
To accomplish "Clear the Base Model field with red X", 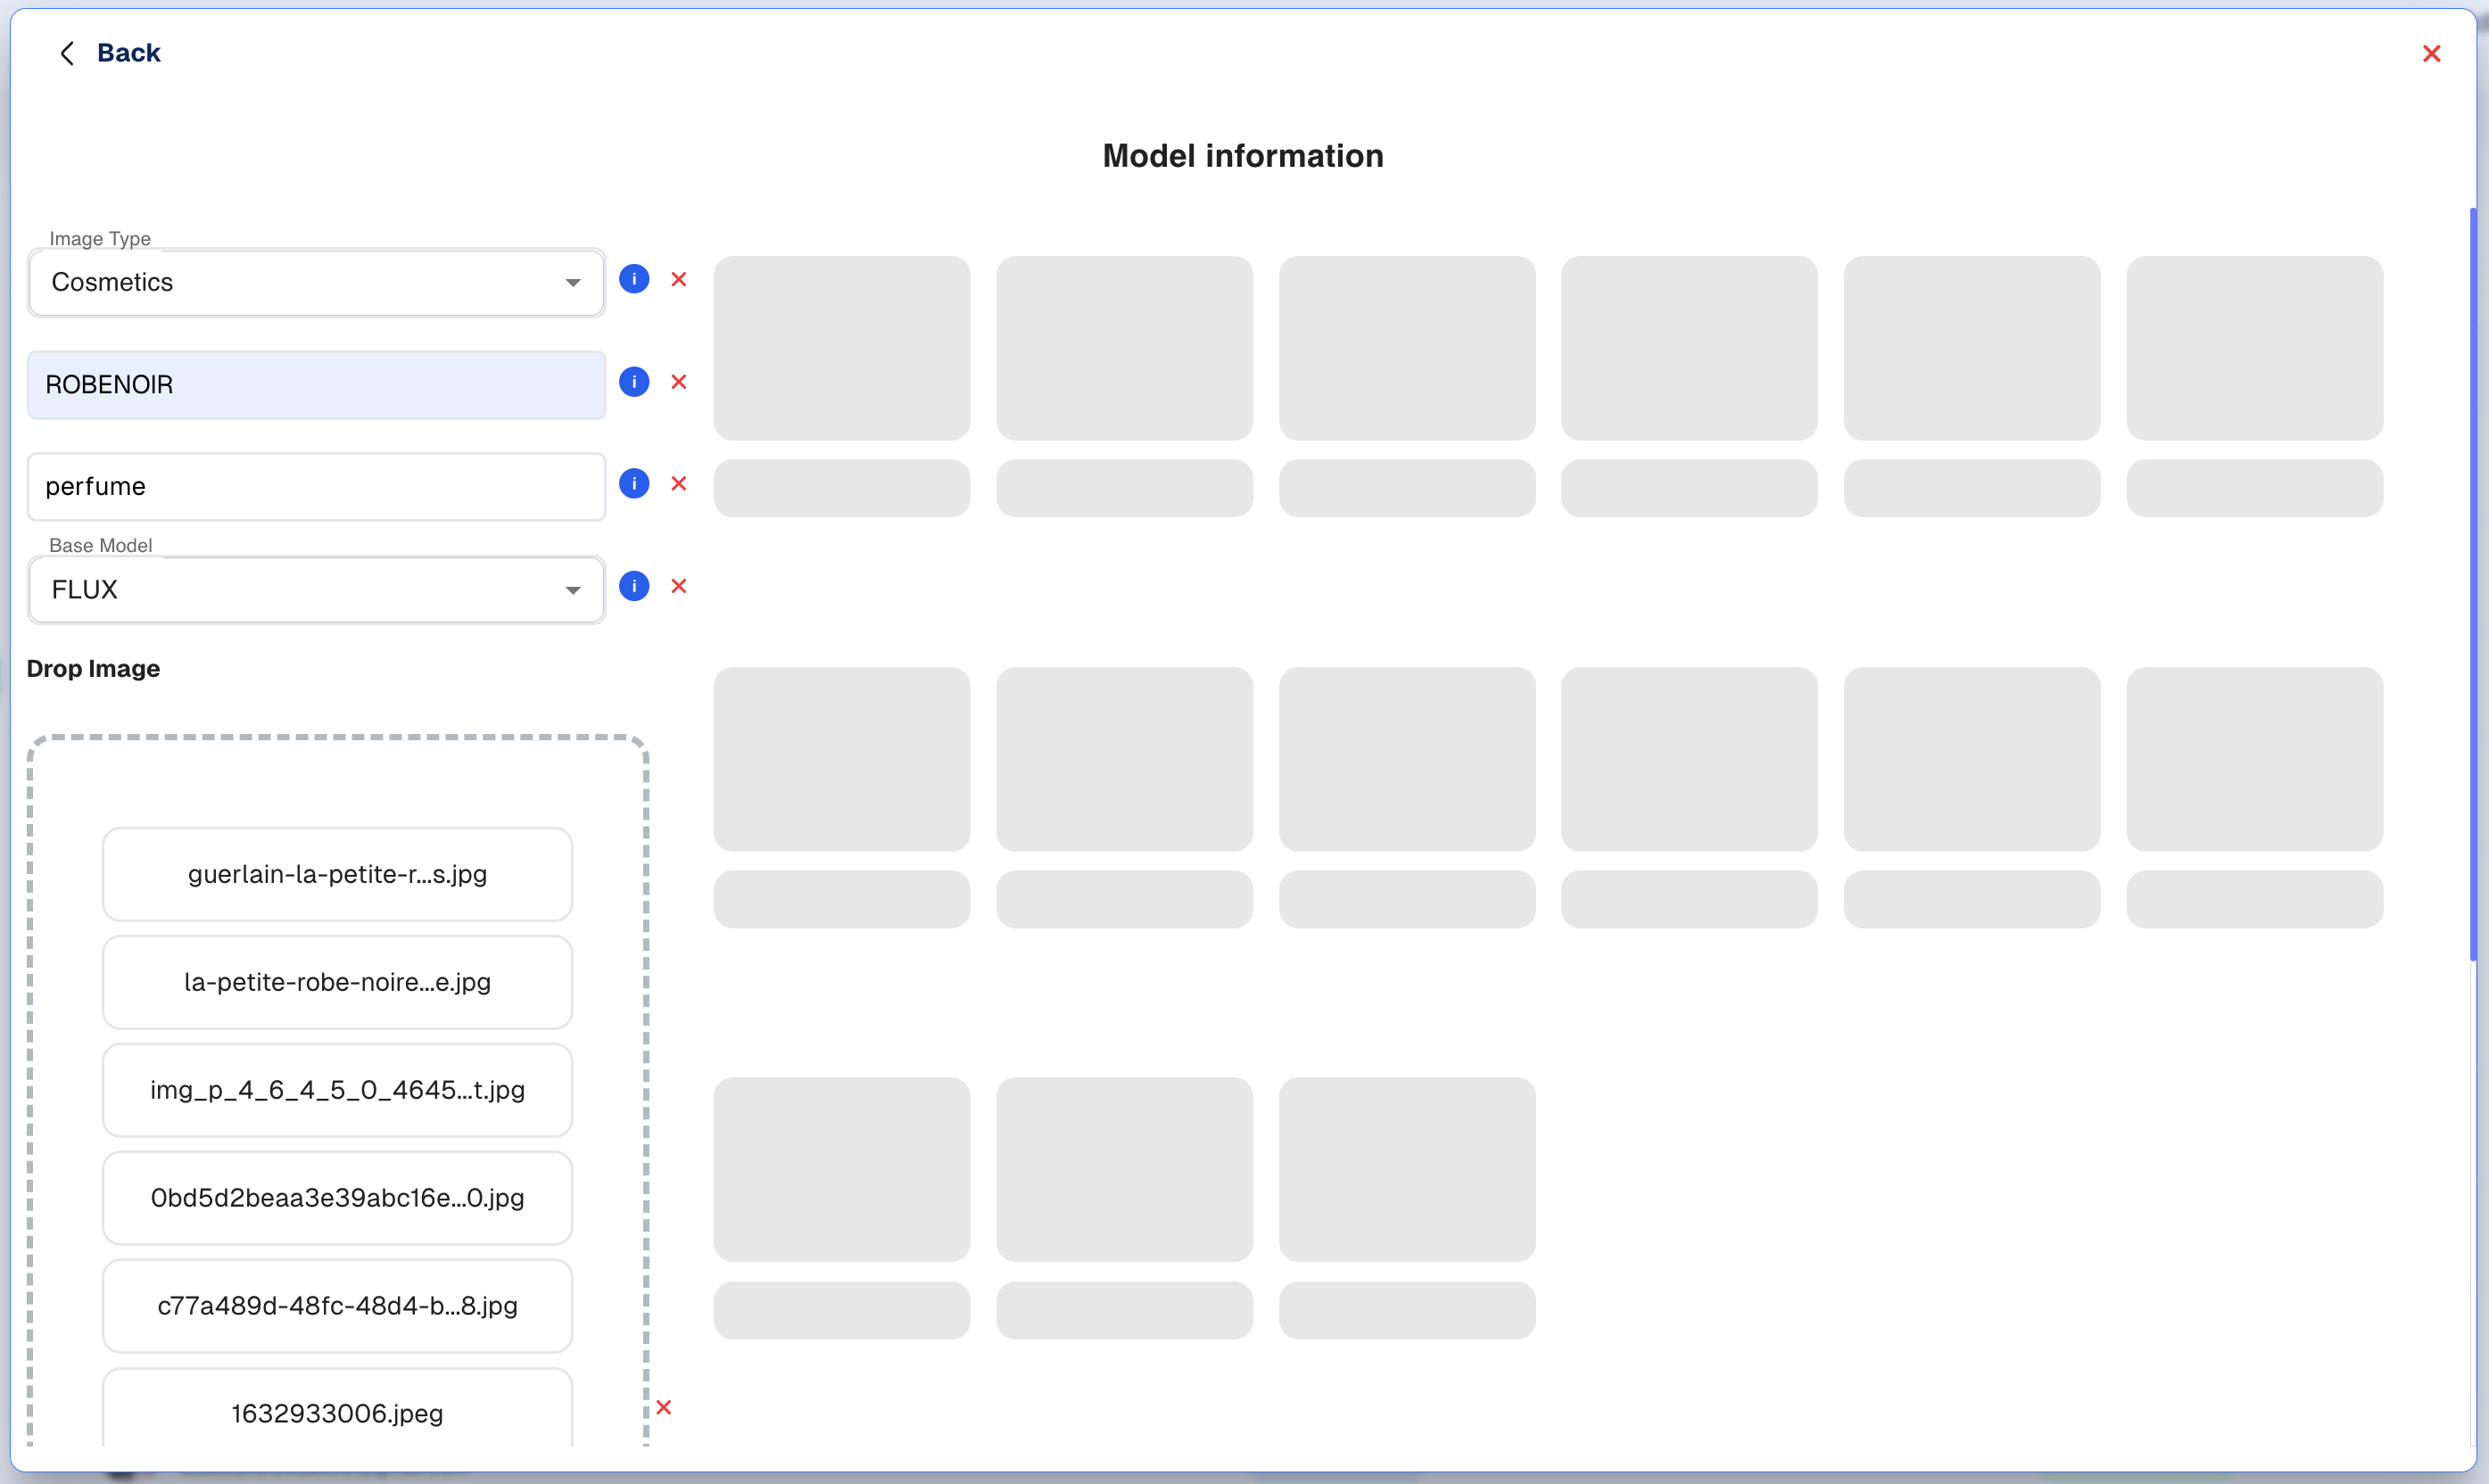I will pyautogui.click(x=679, y=586).
